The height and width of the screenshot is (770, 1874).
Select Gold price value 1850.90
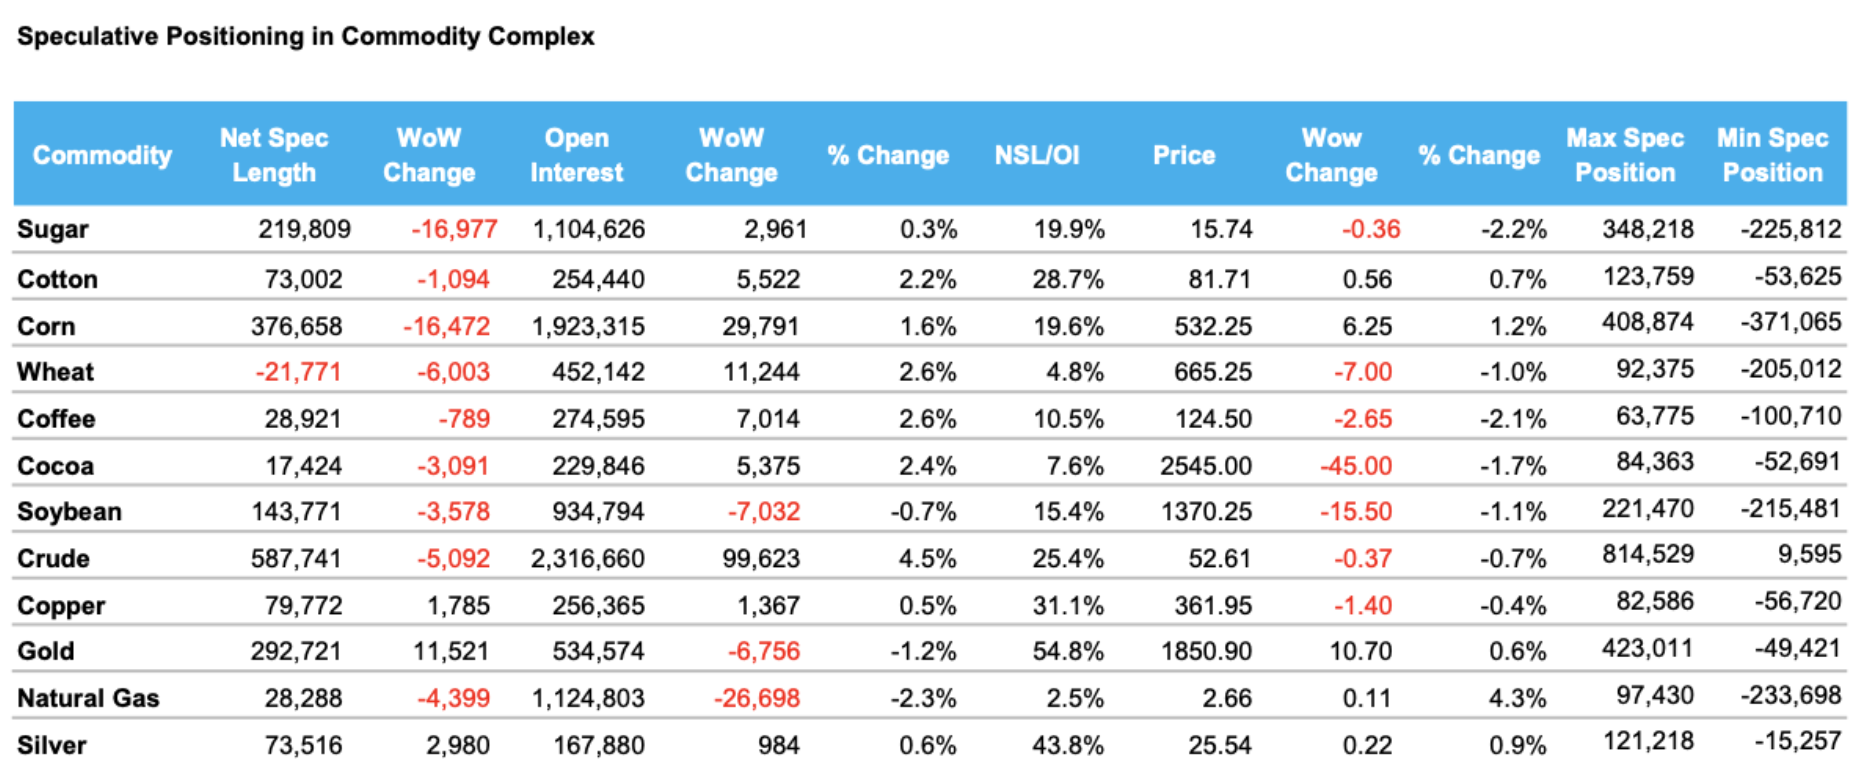[x=1206, y=651]
